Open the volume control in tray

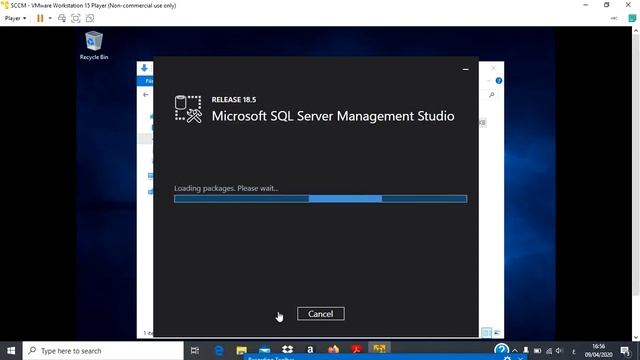coord(559,351)
